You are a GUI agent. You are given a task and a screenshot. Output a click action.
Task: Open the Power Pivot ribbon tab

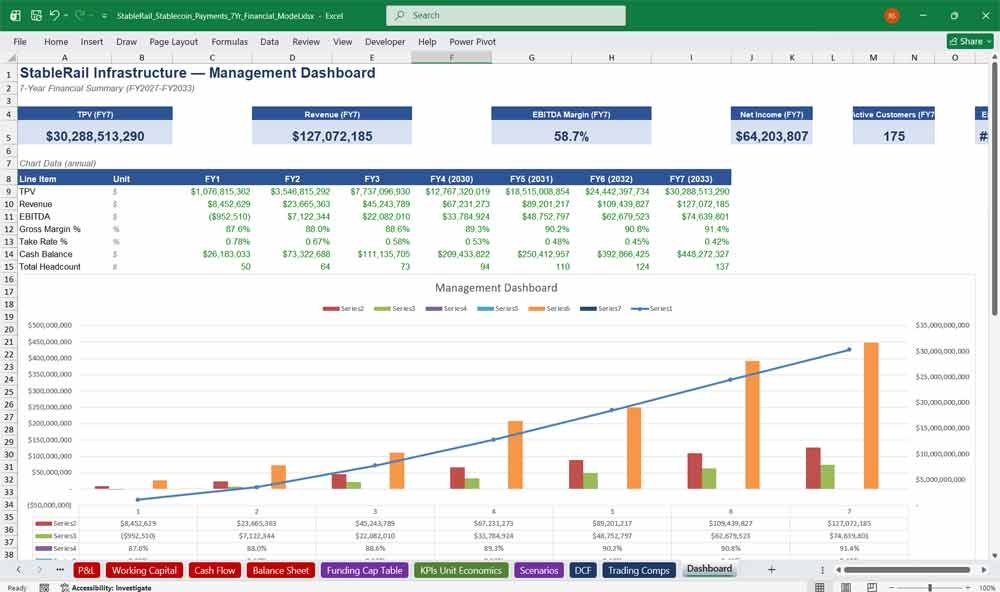pos(472,41)
